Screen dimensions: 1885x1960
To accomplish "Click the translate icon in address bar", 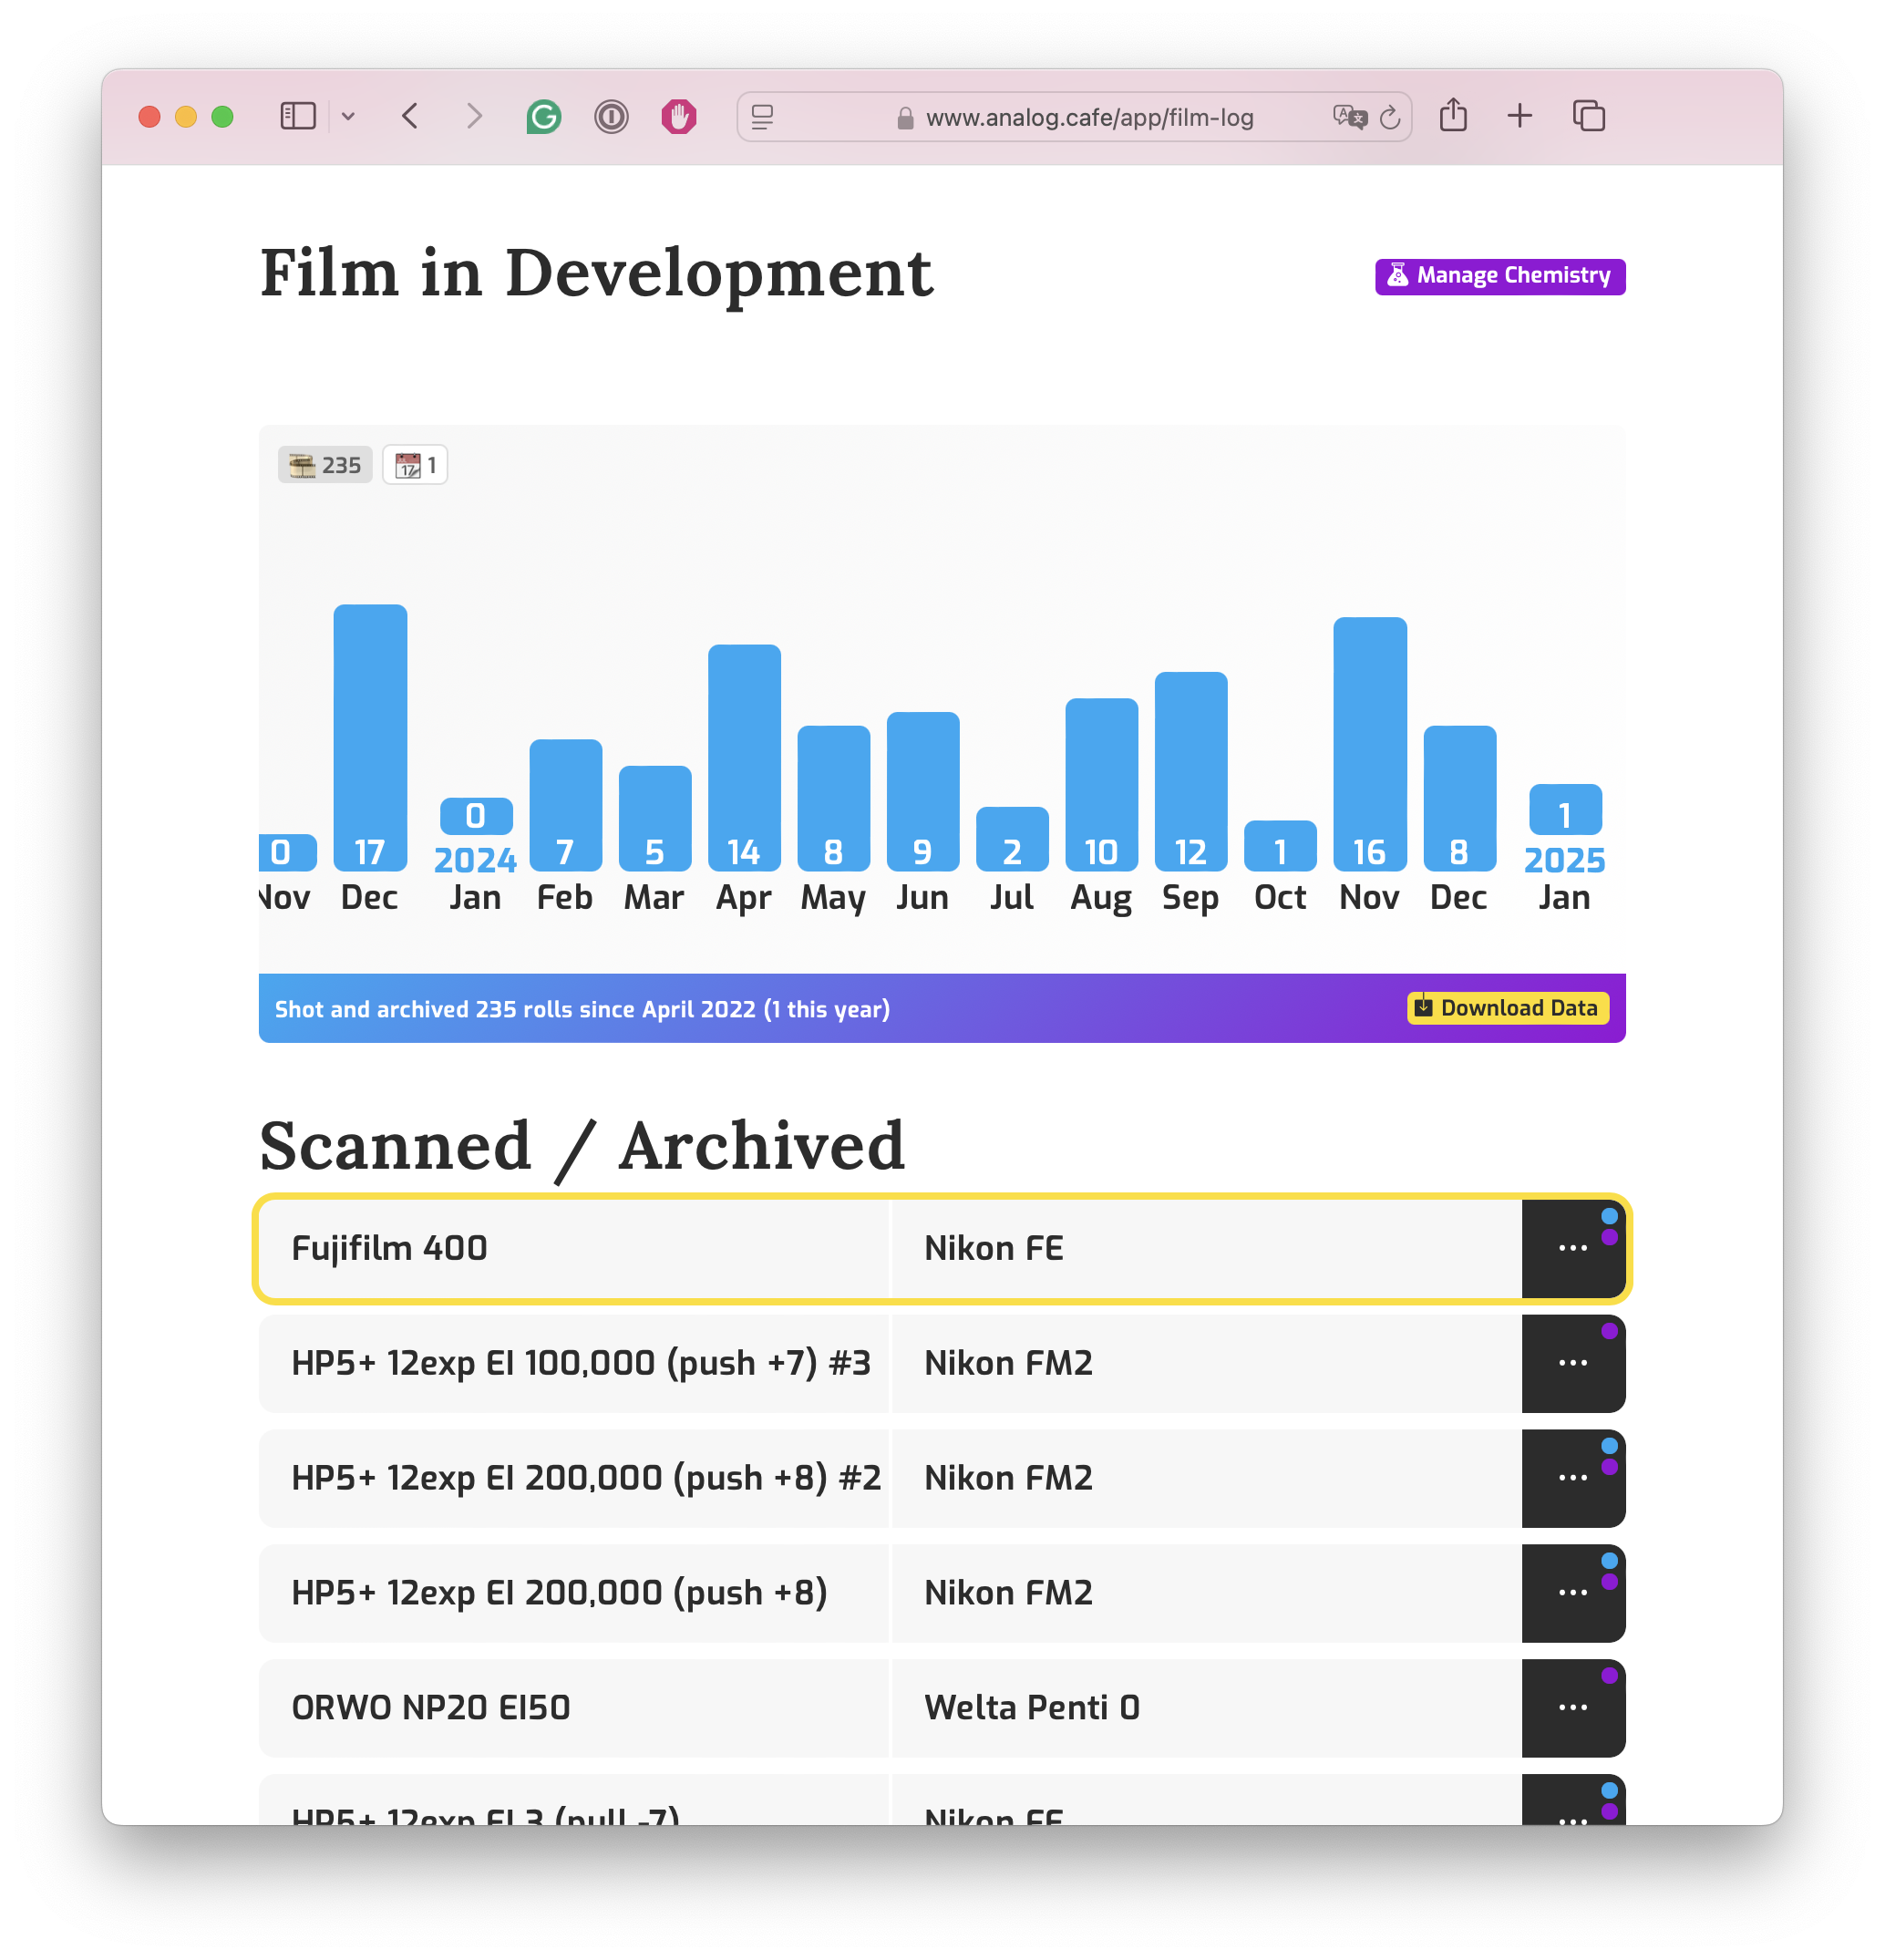I will [1350, 118].
